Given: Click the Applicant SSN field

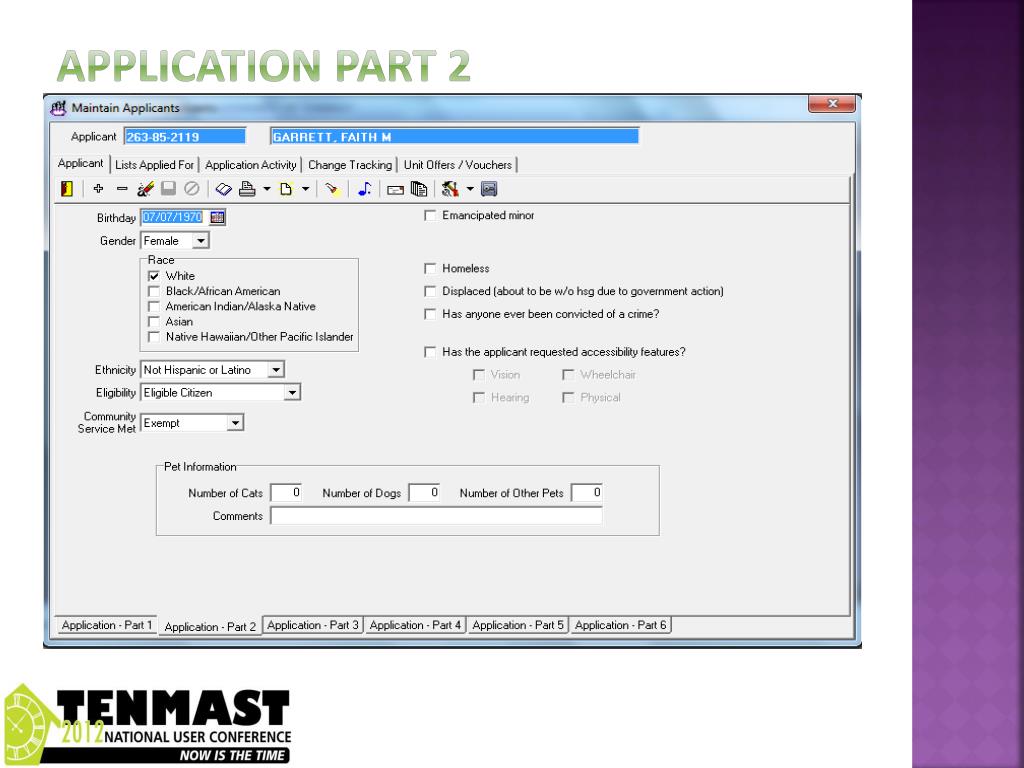Looking at the screenshot, I should pos(185,136).
